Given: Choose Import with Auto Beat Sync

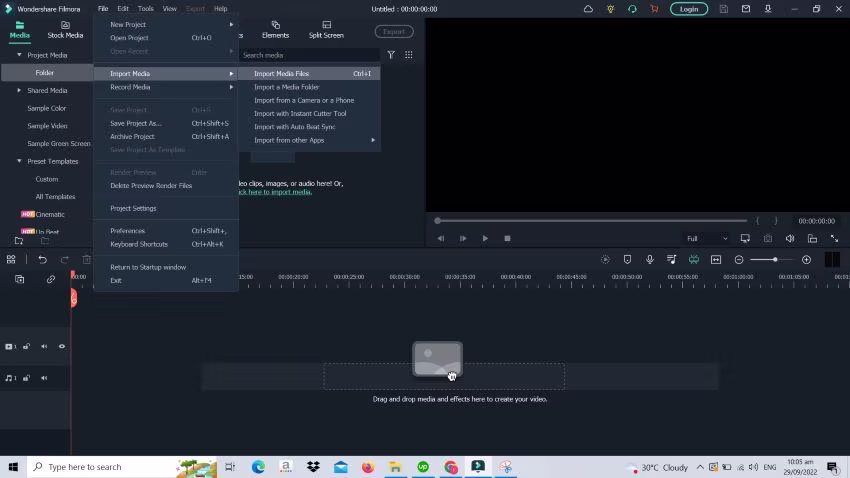Looking at the screenshot, I should coord(309,127).
